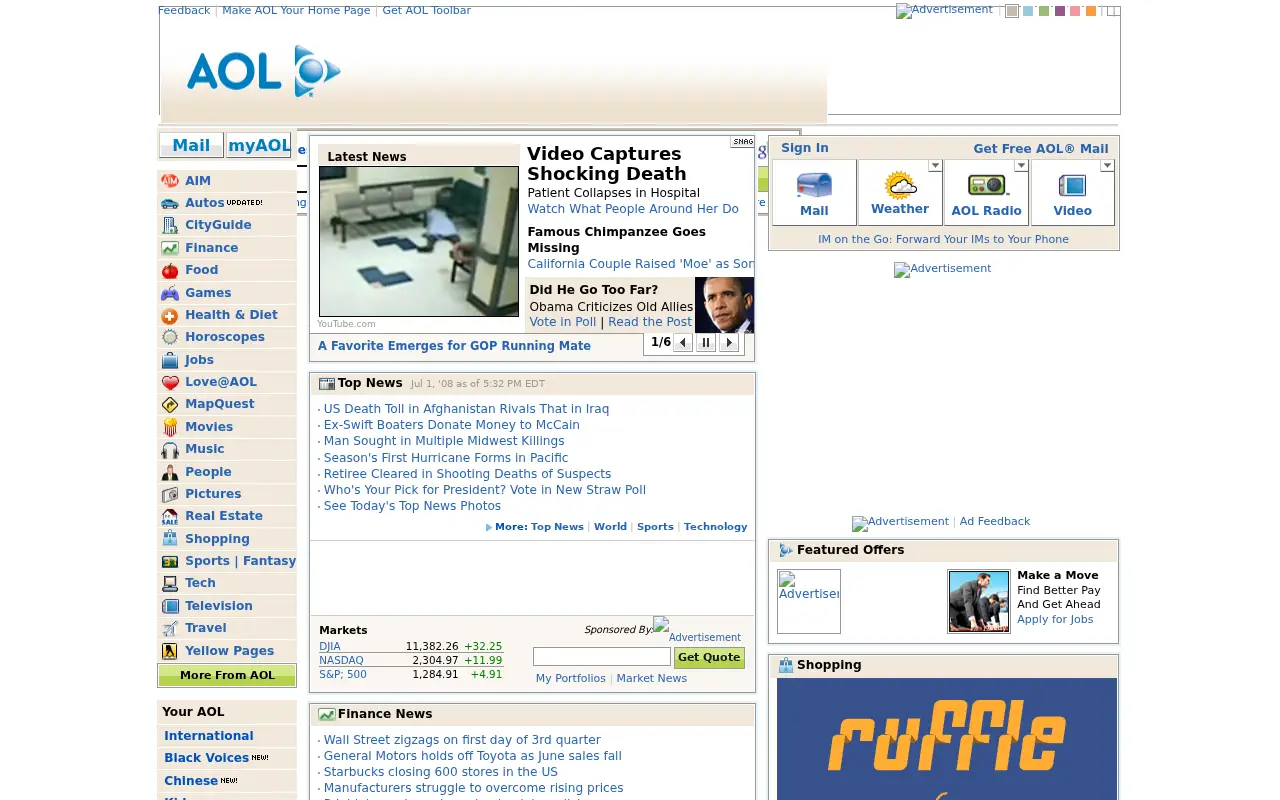
Task: Click the Real Estate sale icon
Action: click(170, 516)
